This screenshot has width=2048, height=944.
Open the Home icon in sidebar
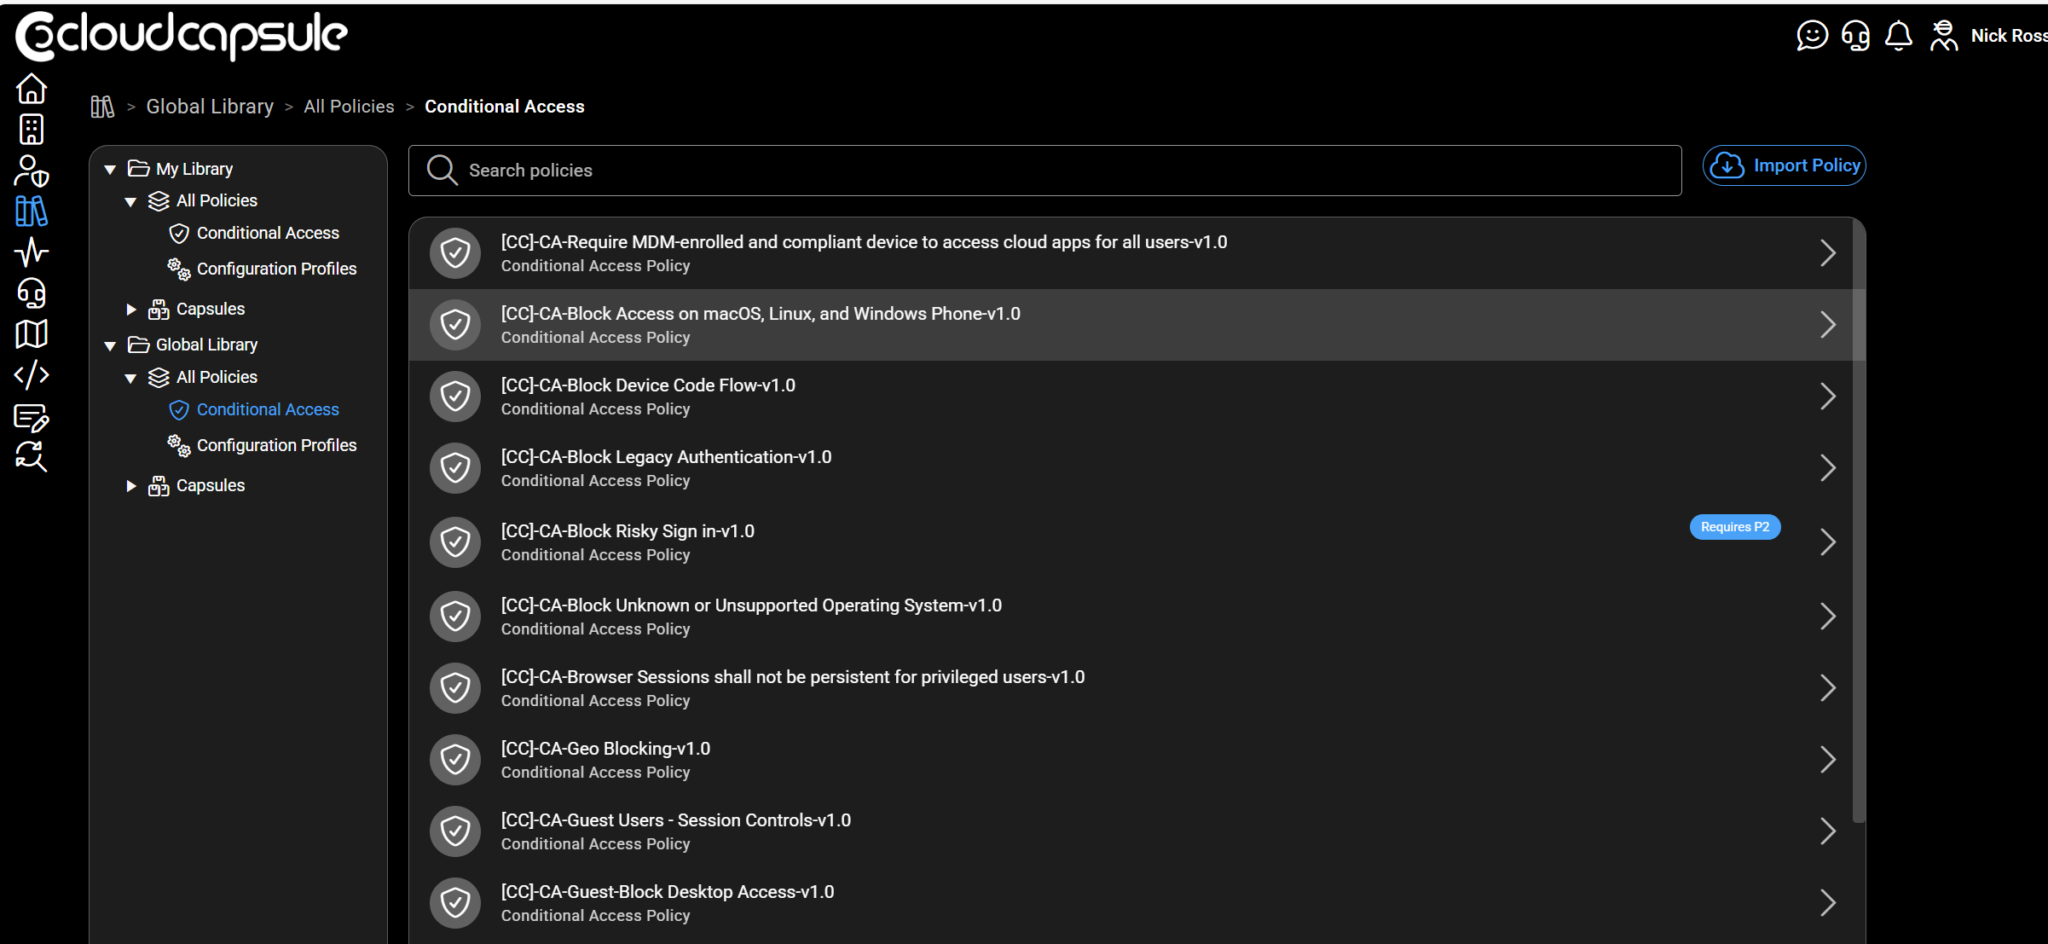(x=31, y=89)
